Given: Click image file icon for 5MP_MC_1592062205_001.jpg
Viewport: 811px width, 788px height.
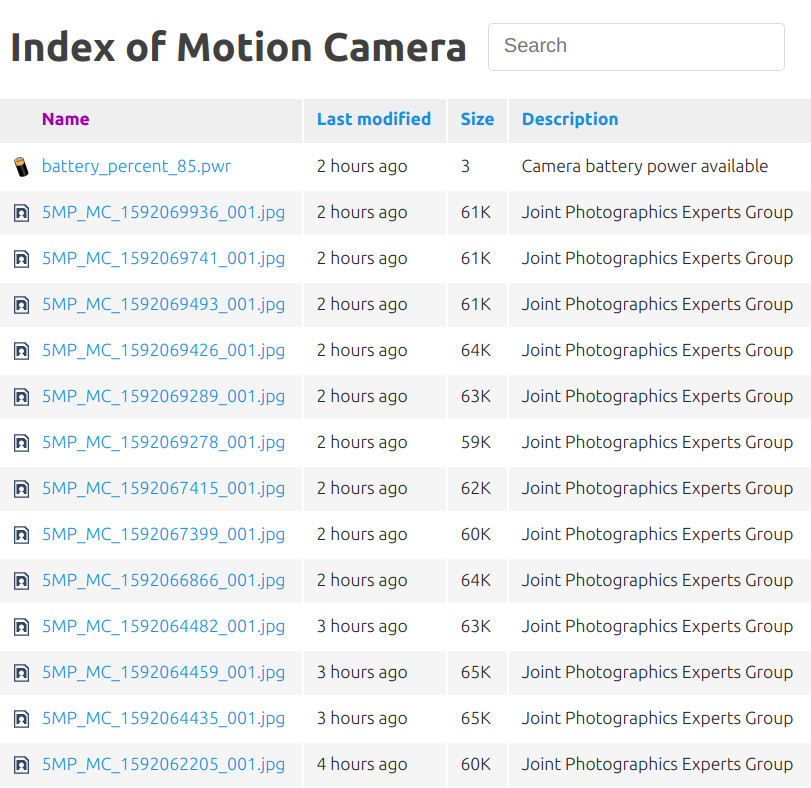Looking at the screenshot, I should (x=21, y=765).
